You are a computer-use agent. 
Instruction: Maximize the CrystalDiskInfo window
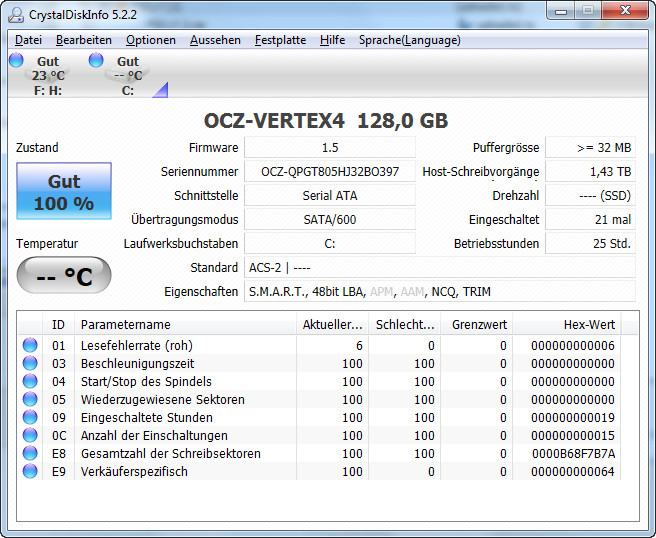(x=588, y=11)
